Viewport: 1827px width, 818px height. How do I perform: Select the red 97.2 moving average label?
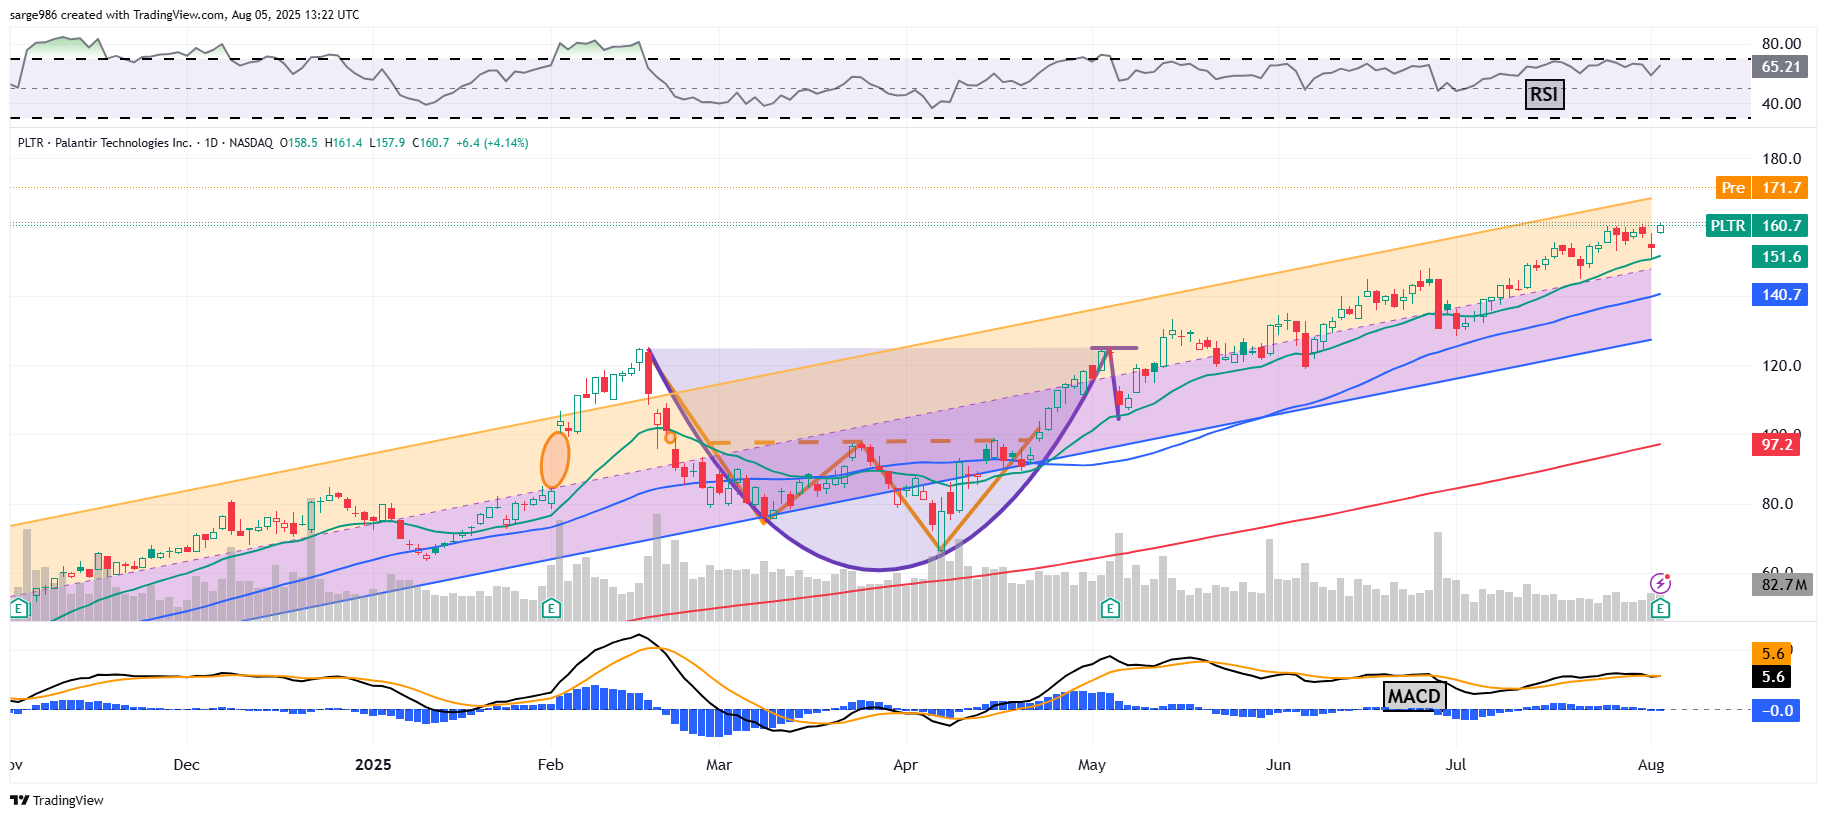click(x=1776, y=444)
